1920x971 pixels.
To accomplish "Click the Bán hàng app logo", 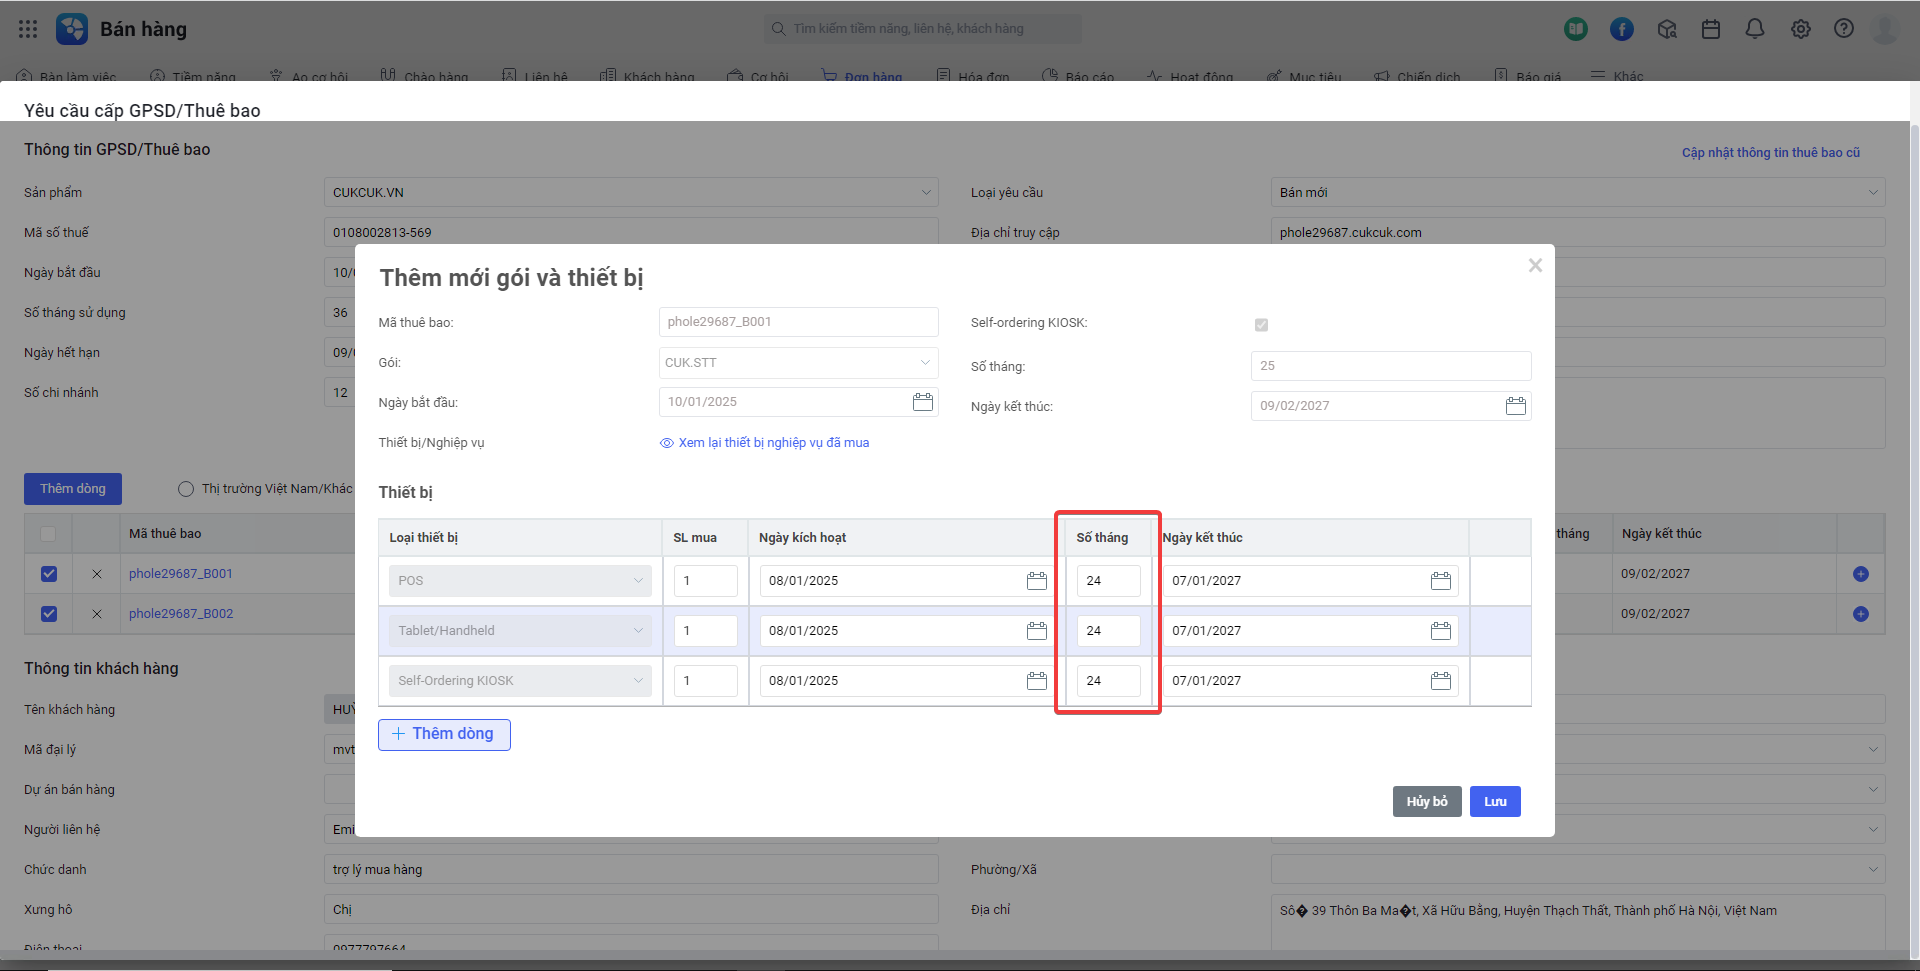I will pyautogui.click(x=72, y=29).
